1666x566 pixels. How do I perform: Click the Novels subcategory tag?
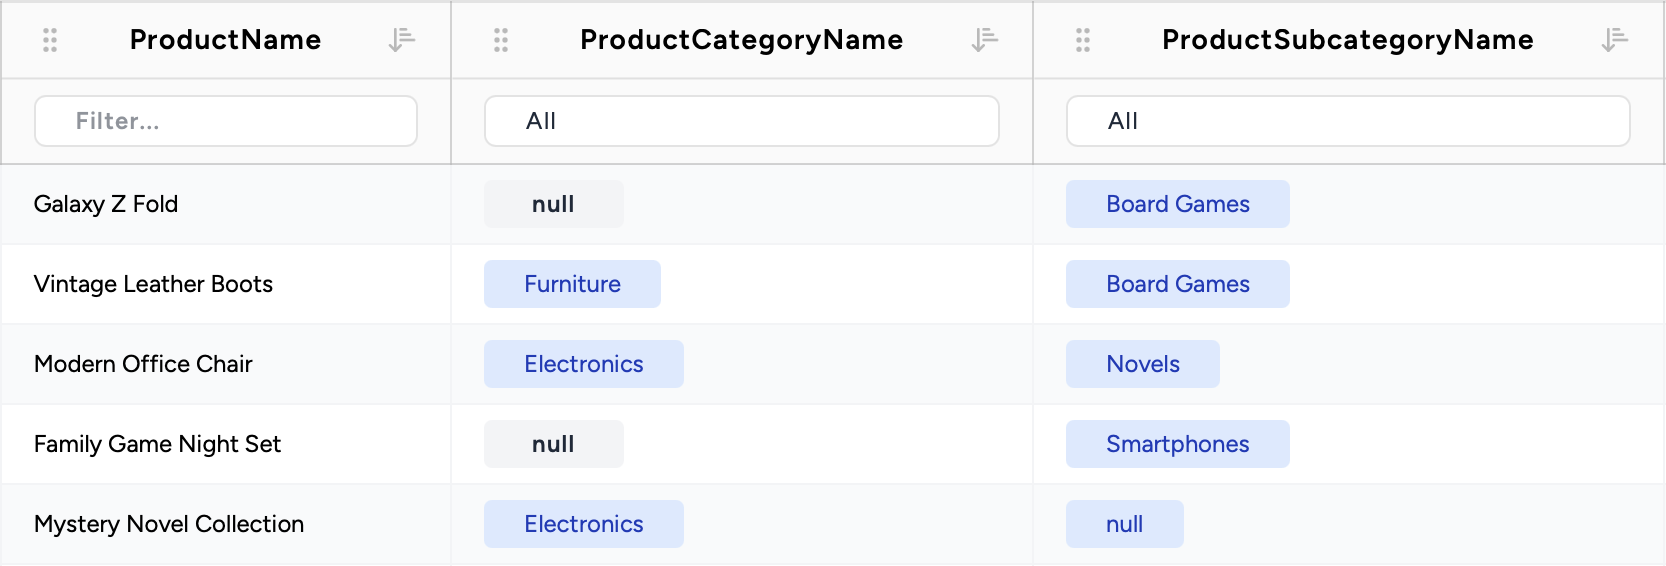tap(1142, 364)
